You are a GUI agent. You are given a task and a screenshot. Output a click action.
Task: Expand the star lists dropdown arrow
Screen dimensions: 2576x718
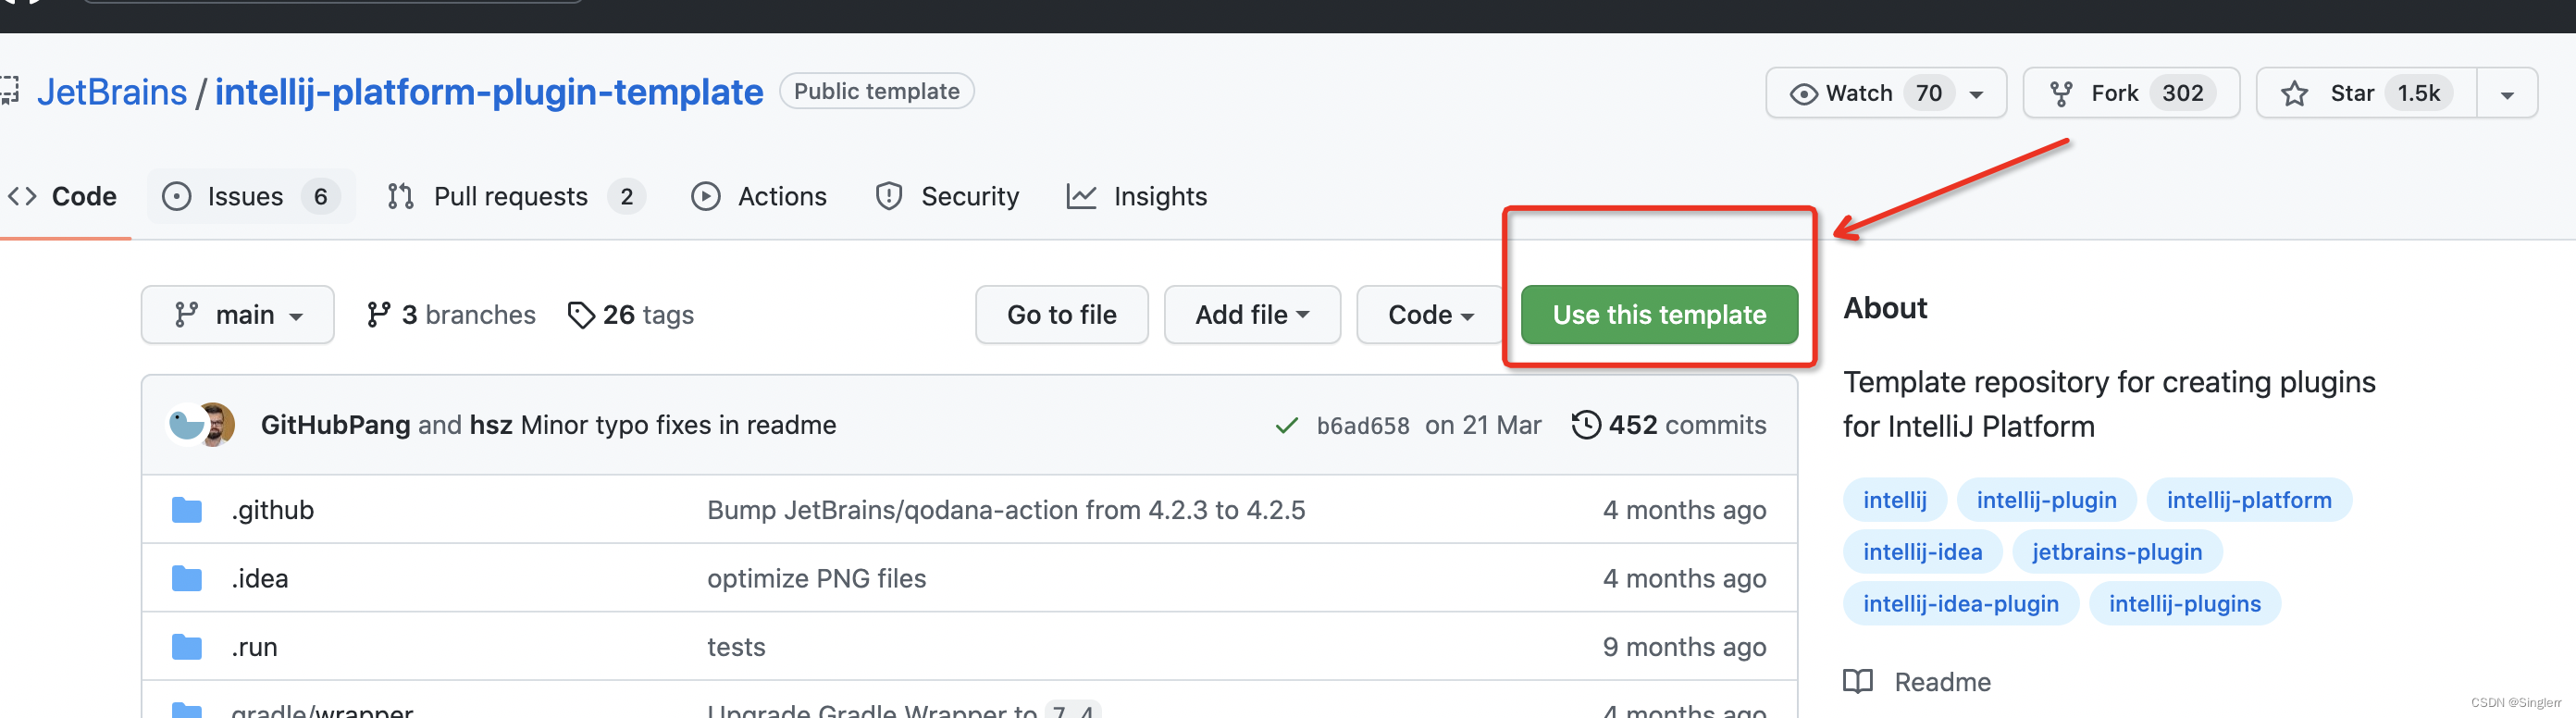click(x=2507, y=94)
